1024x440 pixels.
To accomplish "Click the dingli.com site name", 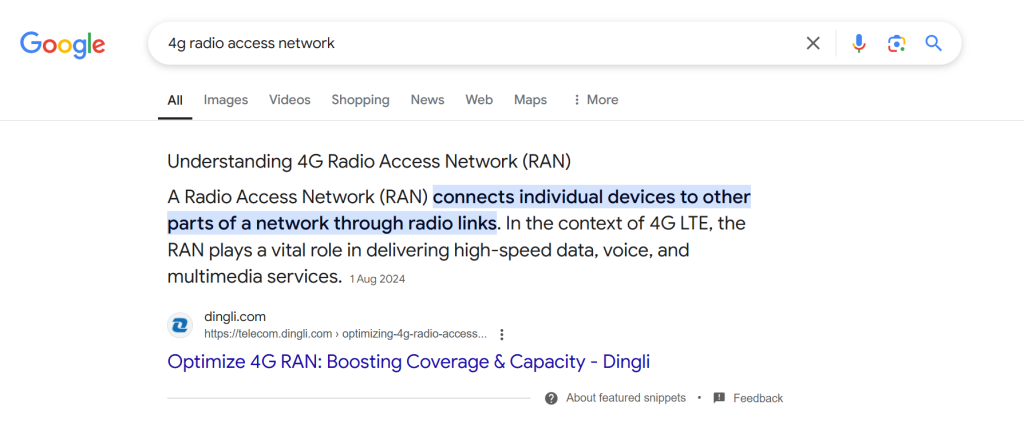I will click(235, 317).
